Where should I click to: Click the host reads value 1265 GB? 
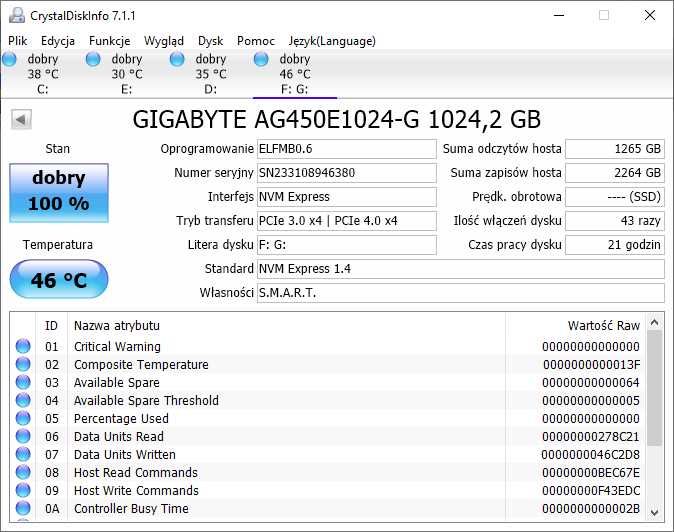615,149
